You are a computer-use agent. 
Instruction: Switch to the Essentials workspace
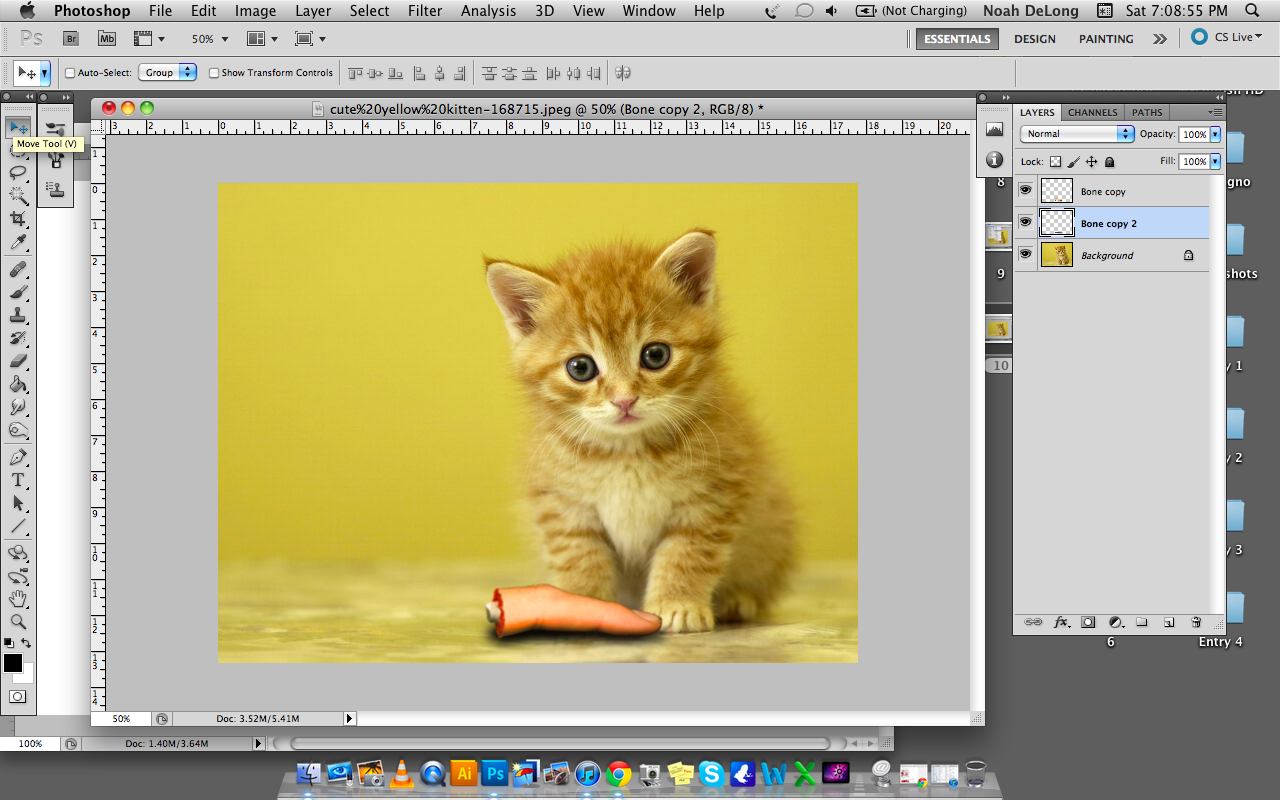pyautogui.click(x=957, y=39)
